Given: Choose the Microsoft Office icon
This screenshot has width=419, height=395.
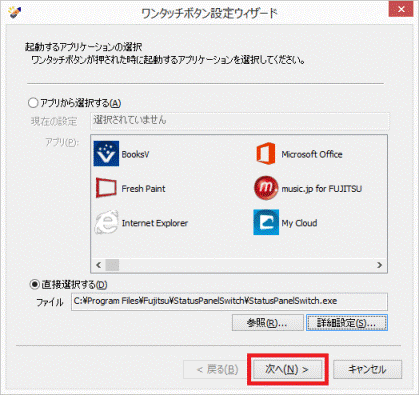Looking at the screenshot, I should 266,153.
